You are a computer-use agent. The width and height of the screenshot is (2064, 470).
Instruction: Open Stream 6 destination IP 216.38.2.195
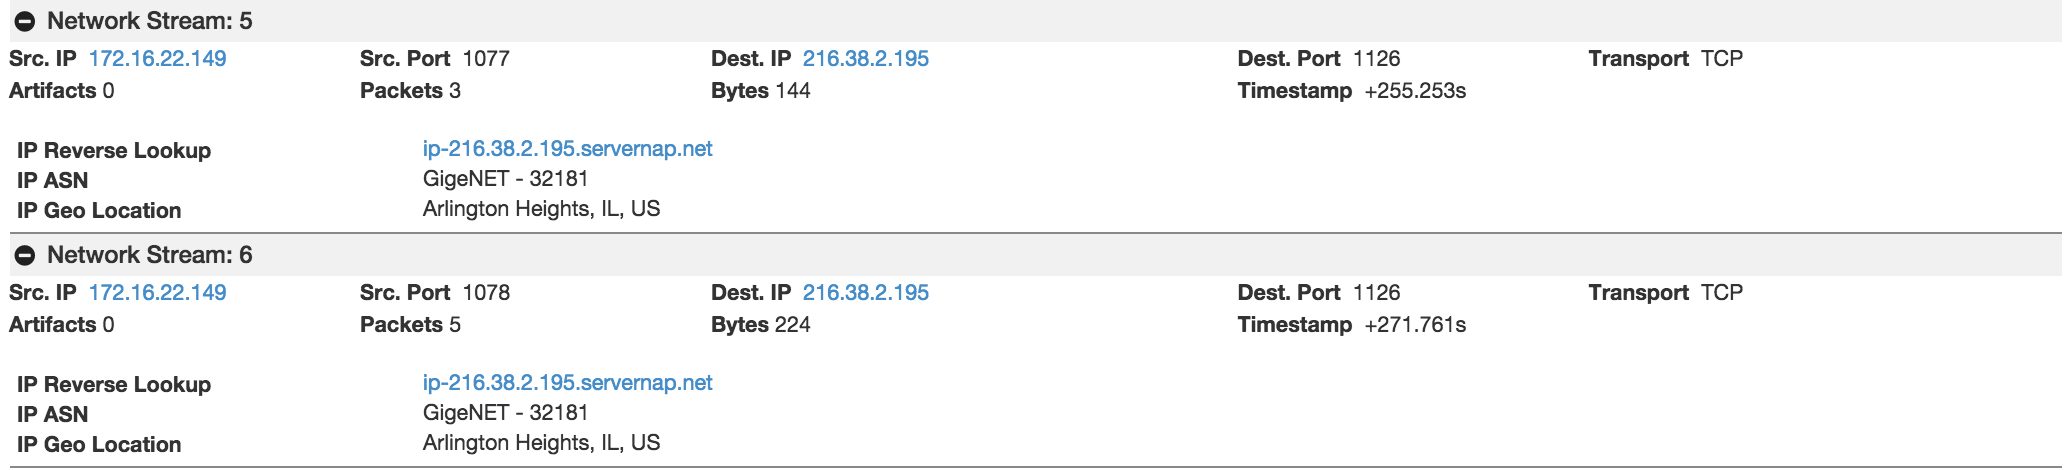(x=865, y=293)
